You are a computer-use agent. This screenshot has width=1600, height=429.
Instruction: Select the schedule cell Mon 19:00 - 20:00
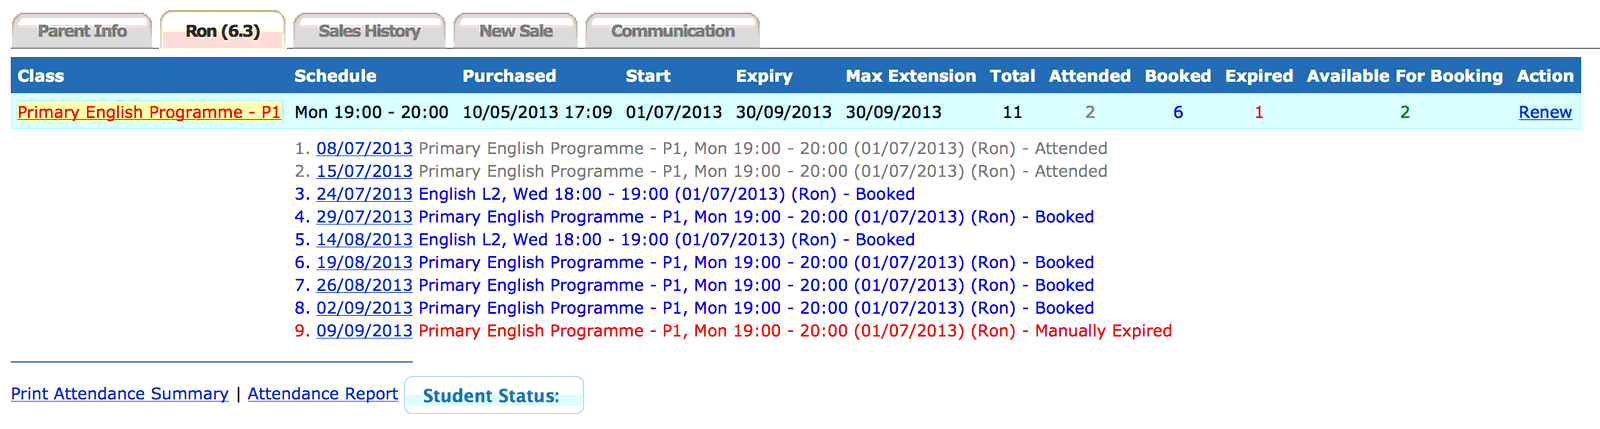tap(371, 112)
